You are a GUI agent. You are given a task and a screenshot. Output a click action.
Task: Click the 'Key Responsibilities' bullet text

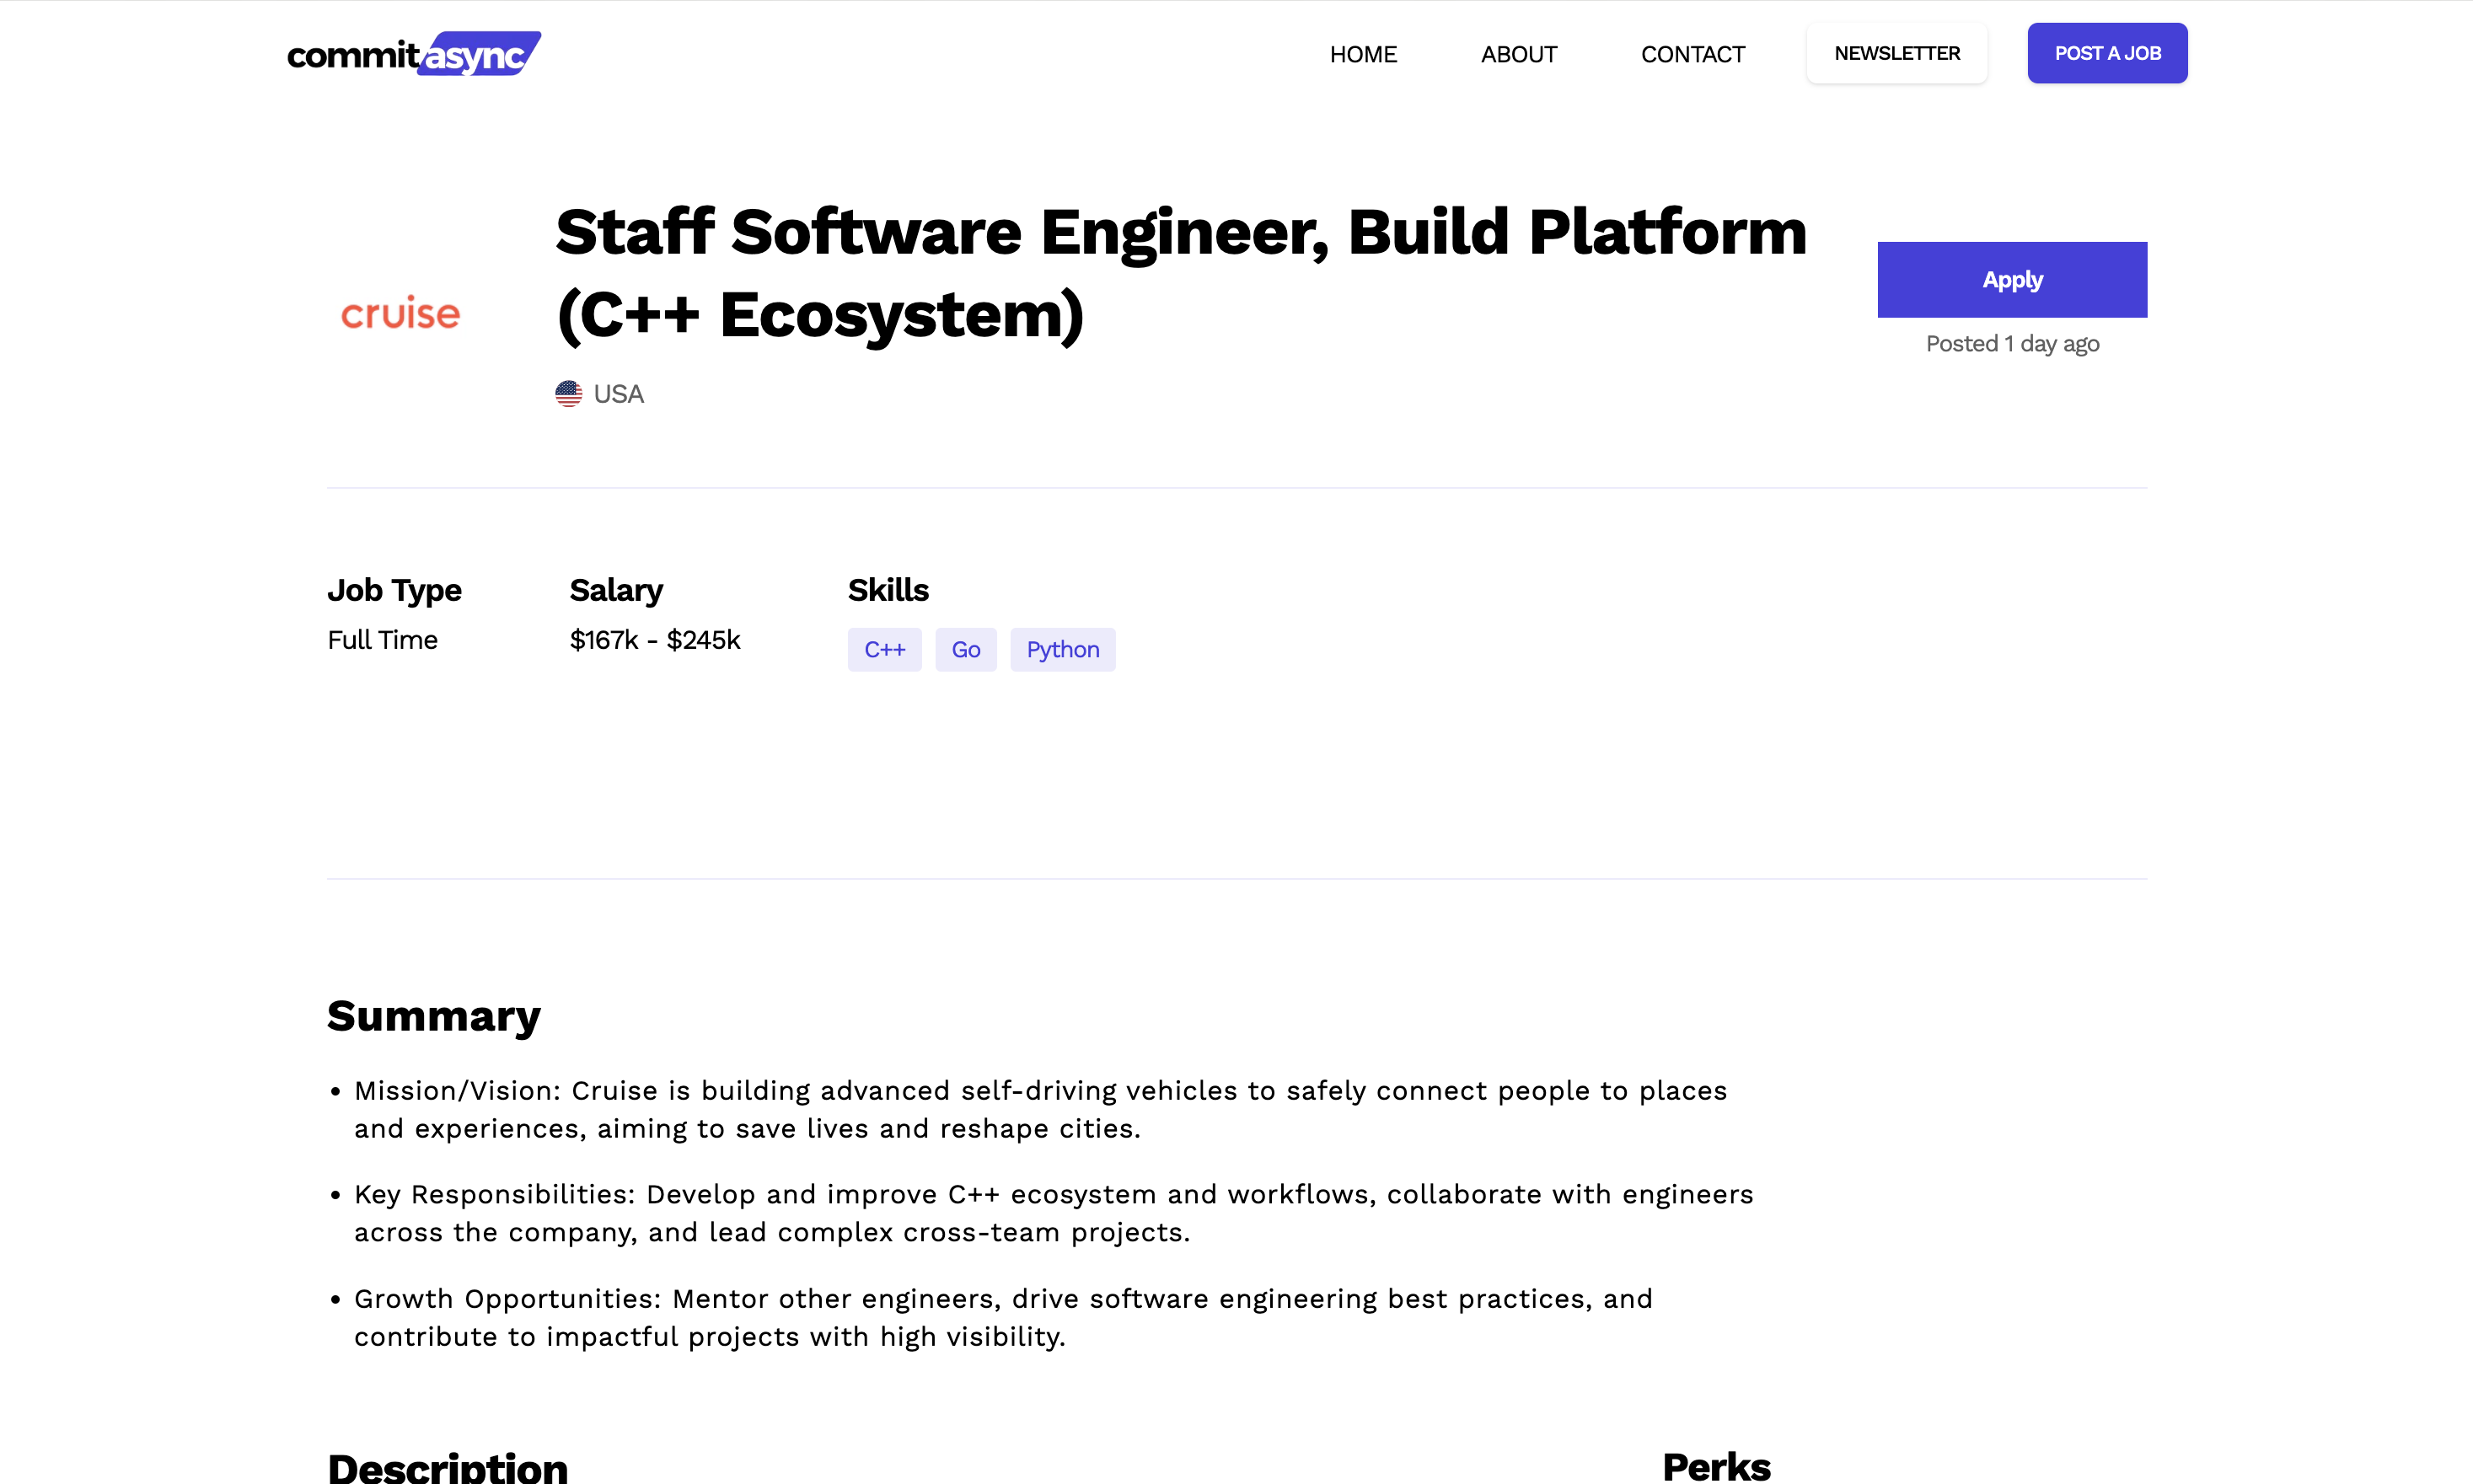1053,1213
